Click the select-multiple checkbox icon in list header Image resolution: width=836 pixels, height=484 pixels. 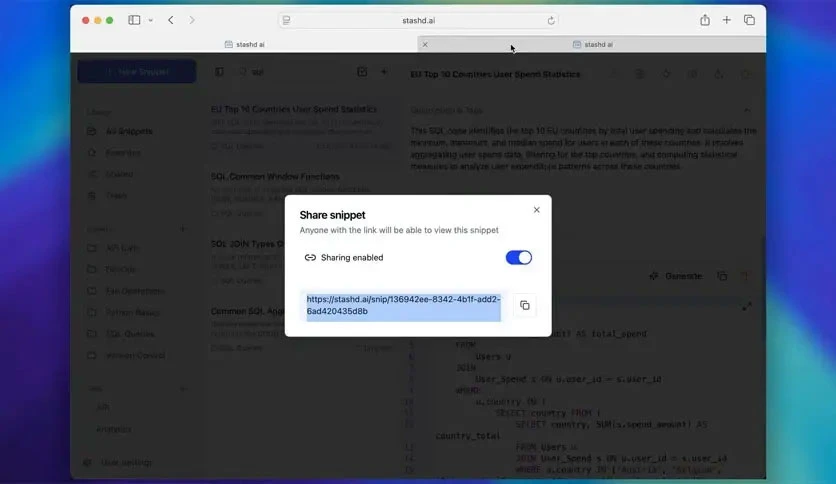coord(362,71)
